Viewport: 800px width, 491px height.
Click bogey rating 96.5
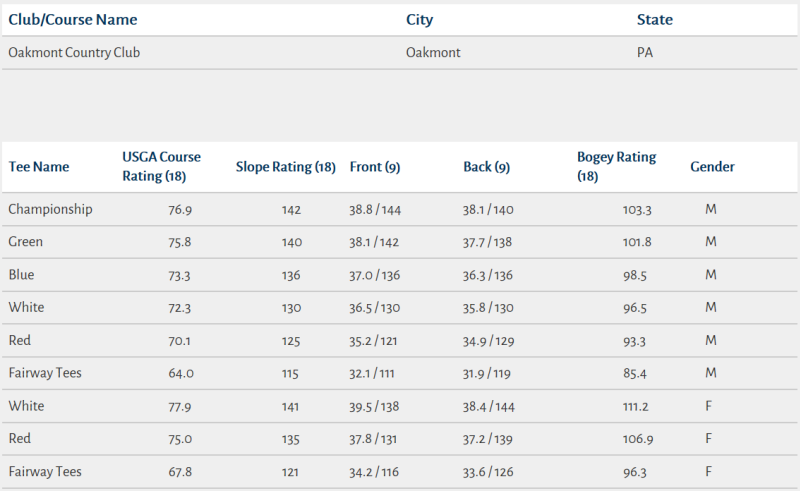pyautogui.click(x=635, y=308)
